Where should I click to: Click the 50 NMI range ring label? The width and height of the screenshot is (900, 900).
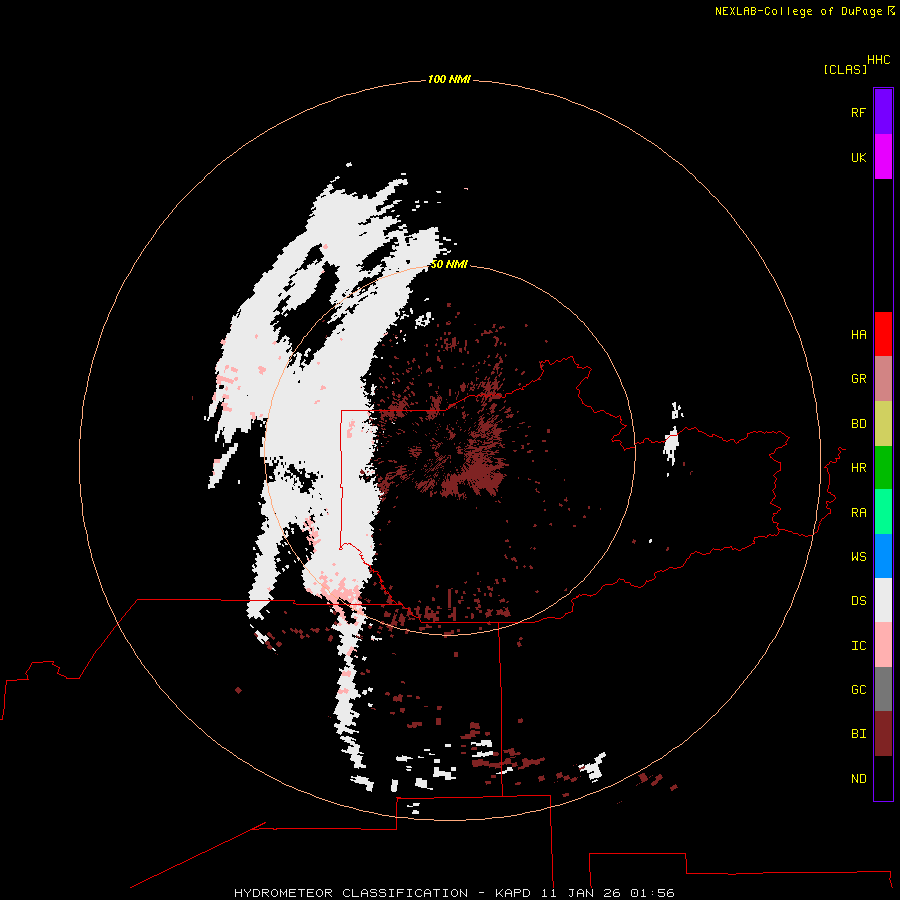pyautogui.click(x=449, y=264)
